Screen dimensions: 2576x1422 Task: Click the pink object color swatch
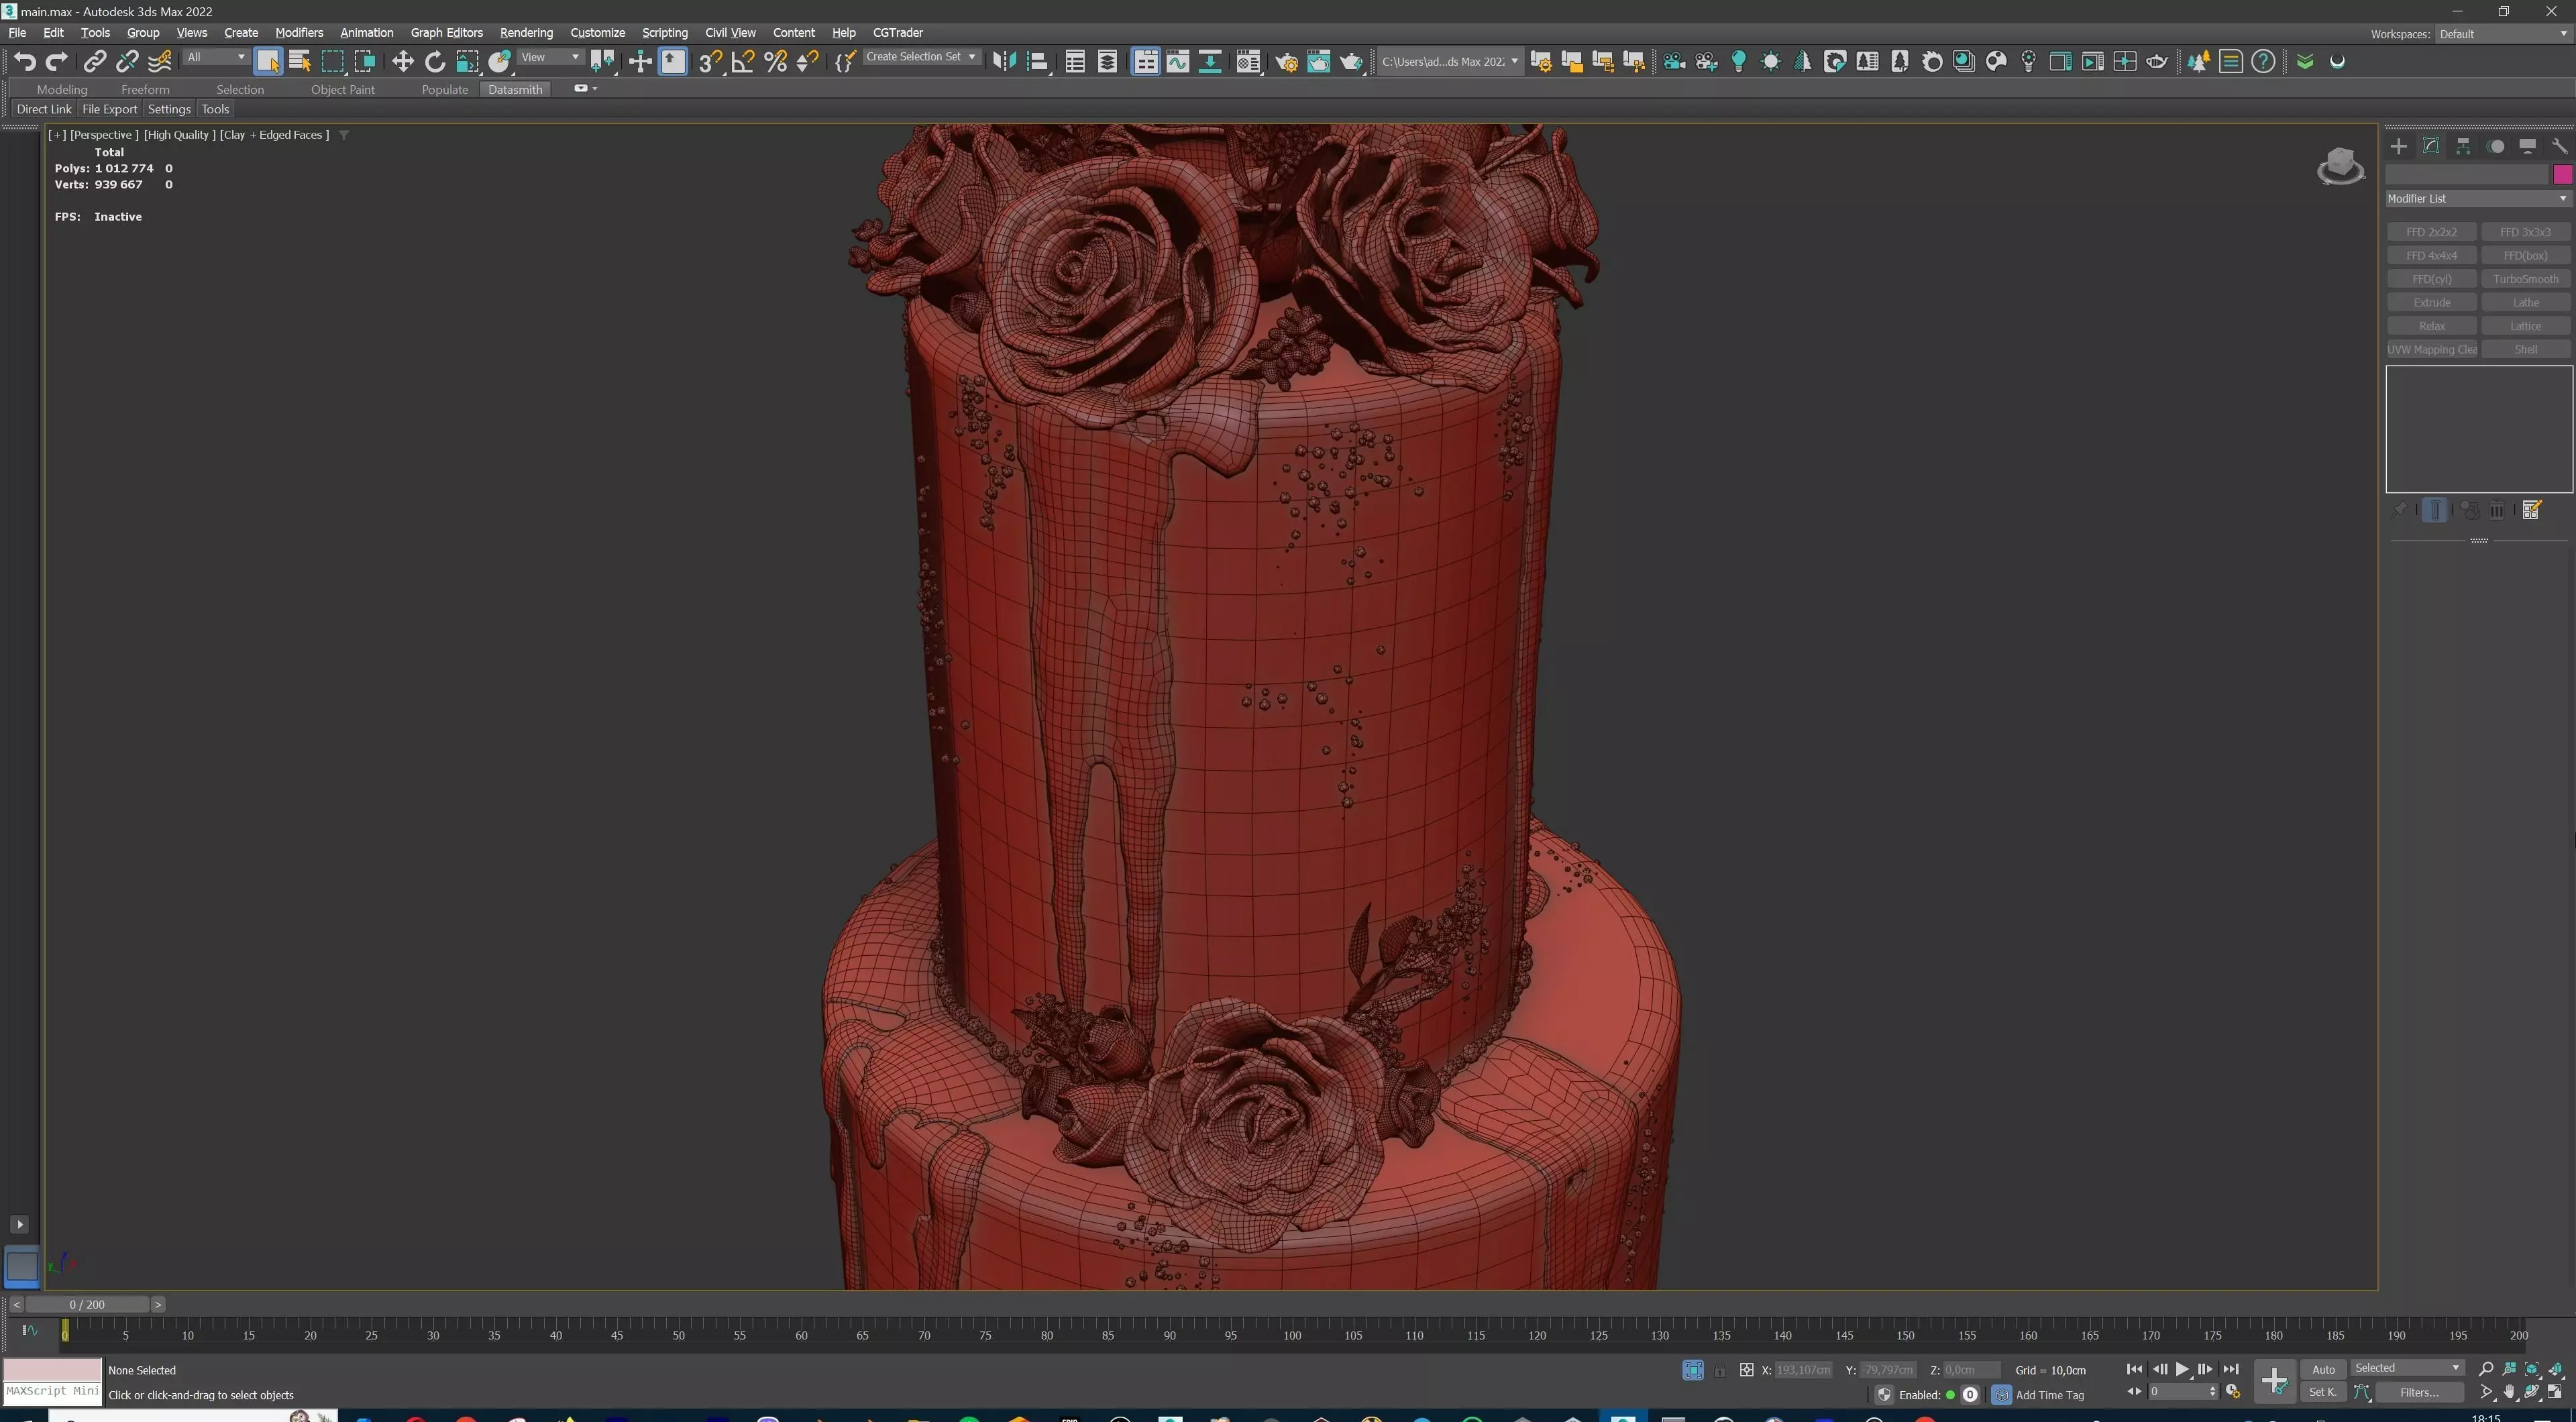[2562, 175]
